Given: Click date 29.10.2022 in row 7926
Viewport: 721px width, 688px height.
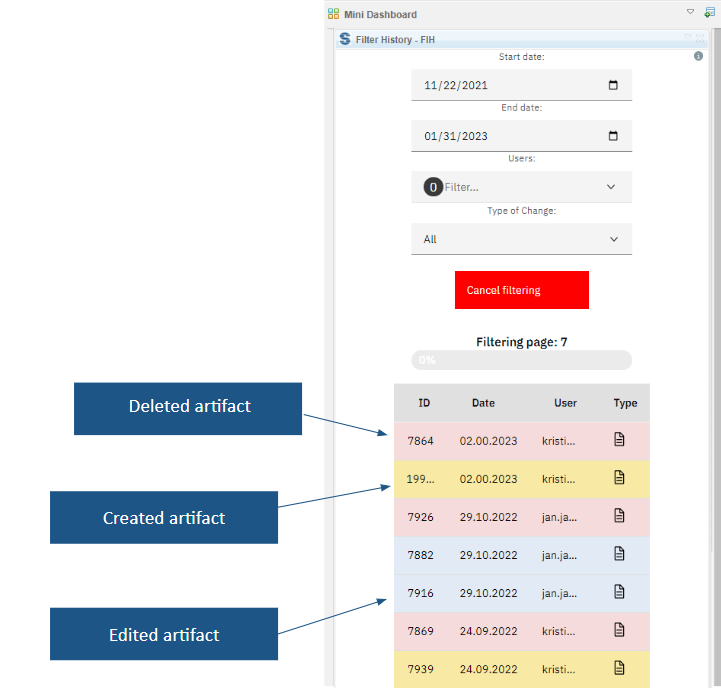Looking at the screenshot, I should pos(488,517).
